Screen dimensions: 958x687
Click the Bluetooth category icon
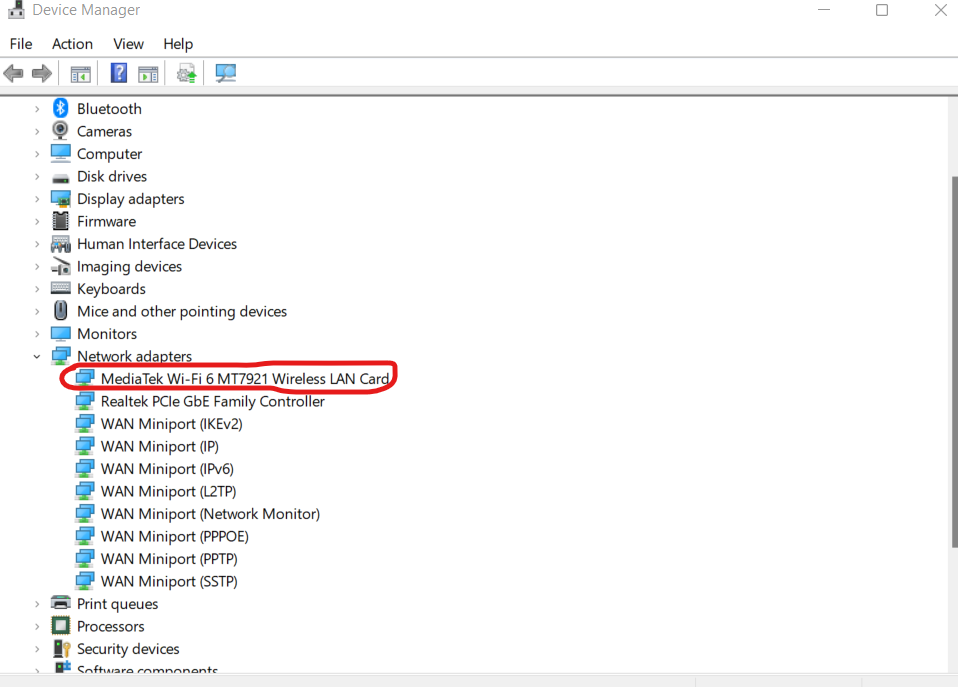[60, 108]
